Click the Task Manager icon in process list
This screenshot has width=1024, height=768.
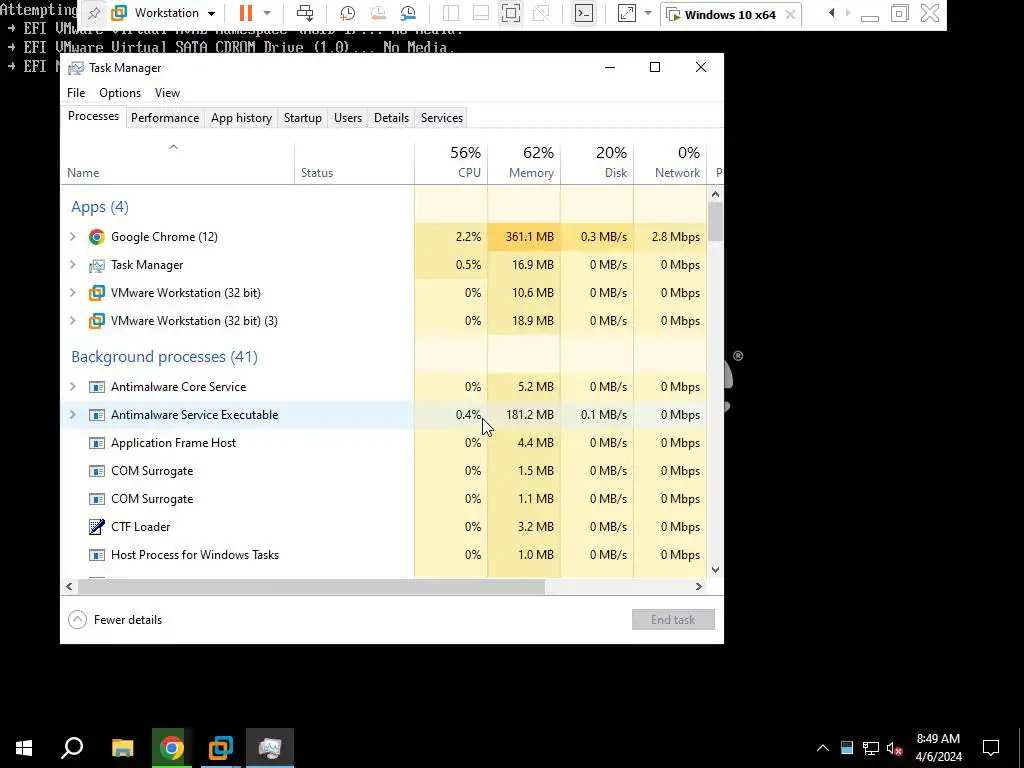click(x=97, y=265)
